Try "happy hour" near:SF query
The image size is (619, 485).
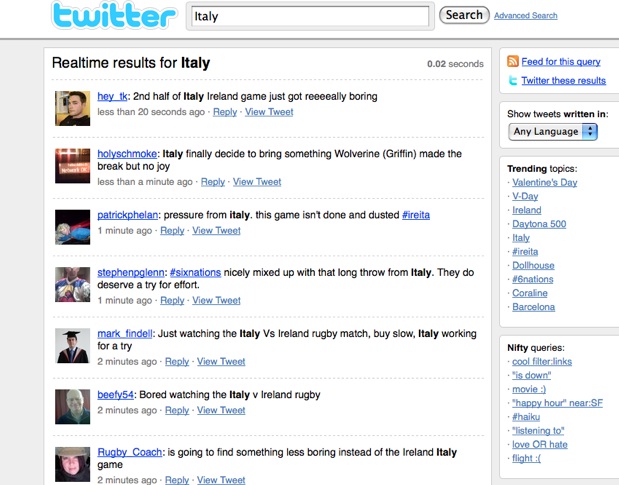tap(557, 403)
